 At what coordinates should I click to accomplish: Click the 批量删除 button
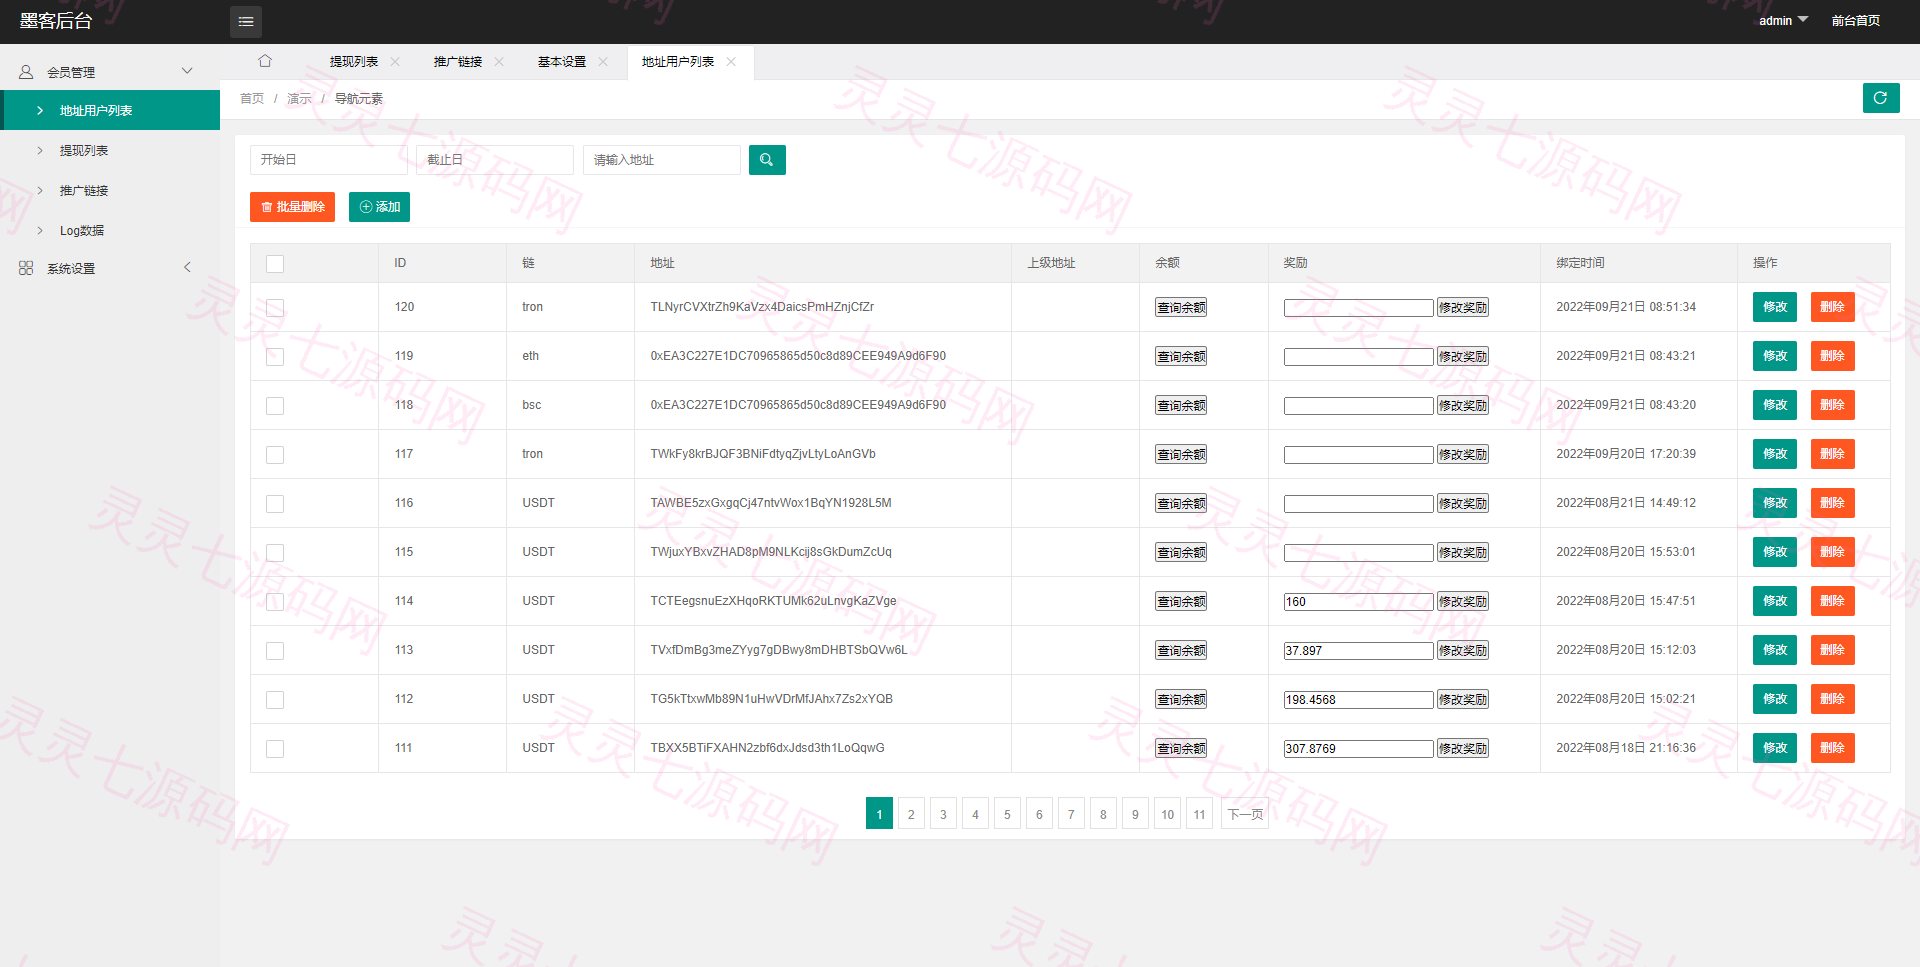pyautogui.click(x=292, y=207)
